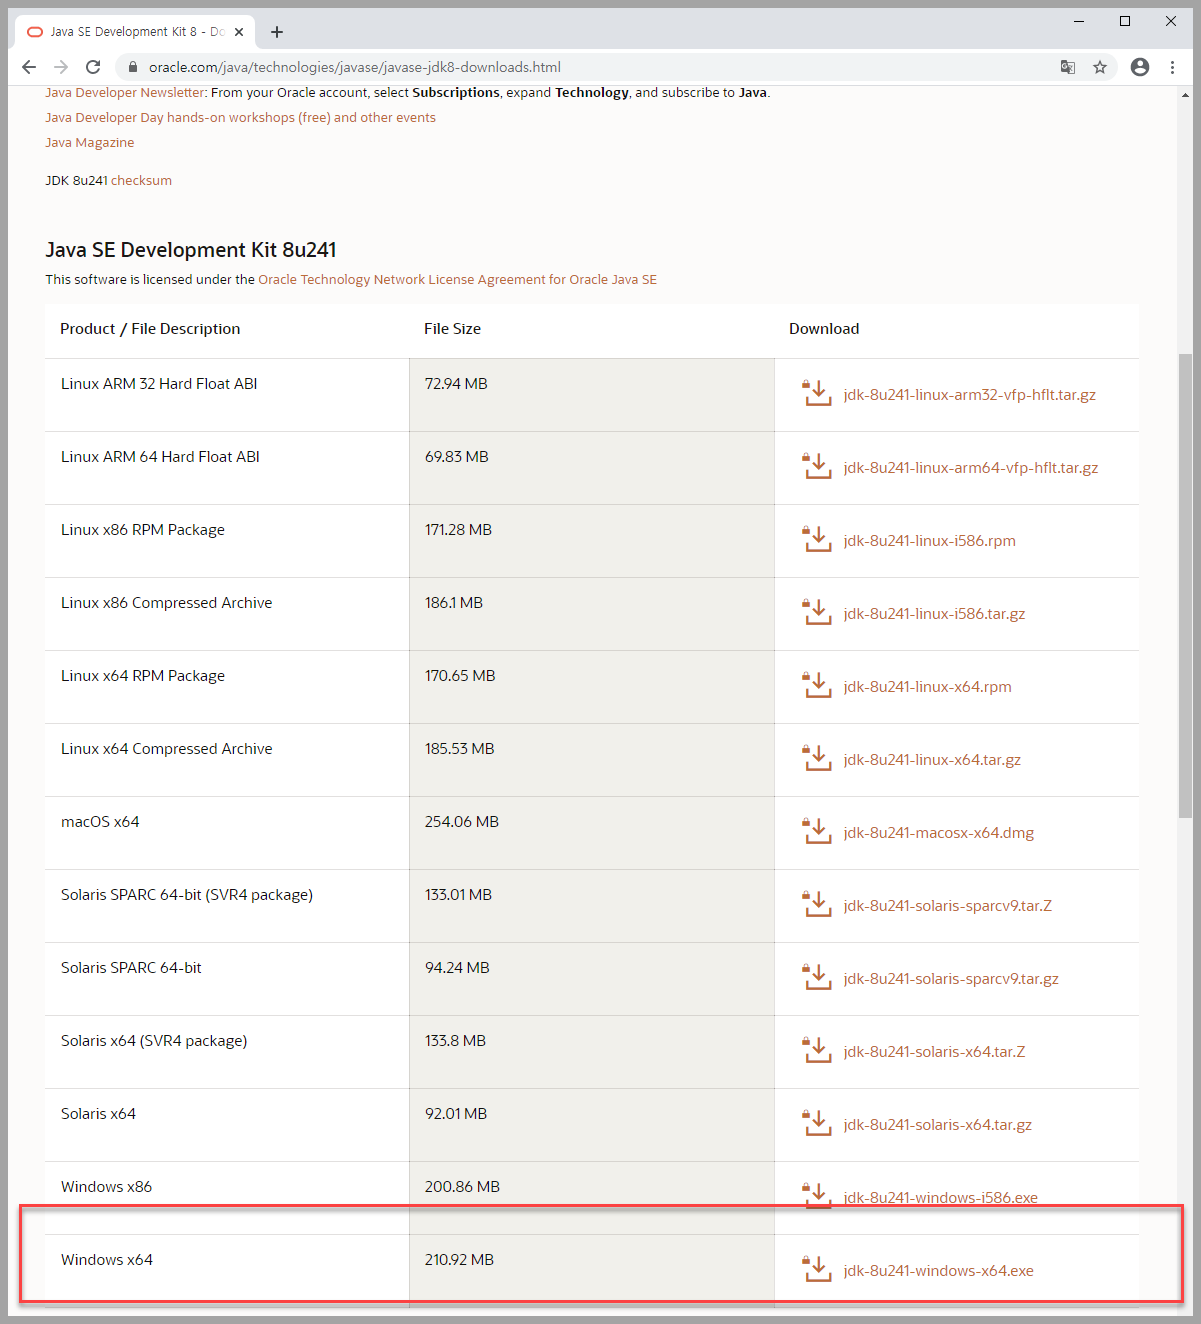The height and width of the screenshot is (1324, 1201).
Task: Click download icon for jdk-8u241-linux-x64.rpm
Action: coord(817,686)
